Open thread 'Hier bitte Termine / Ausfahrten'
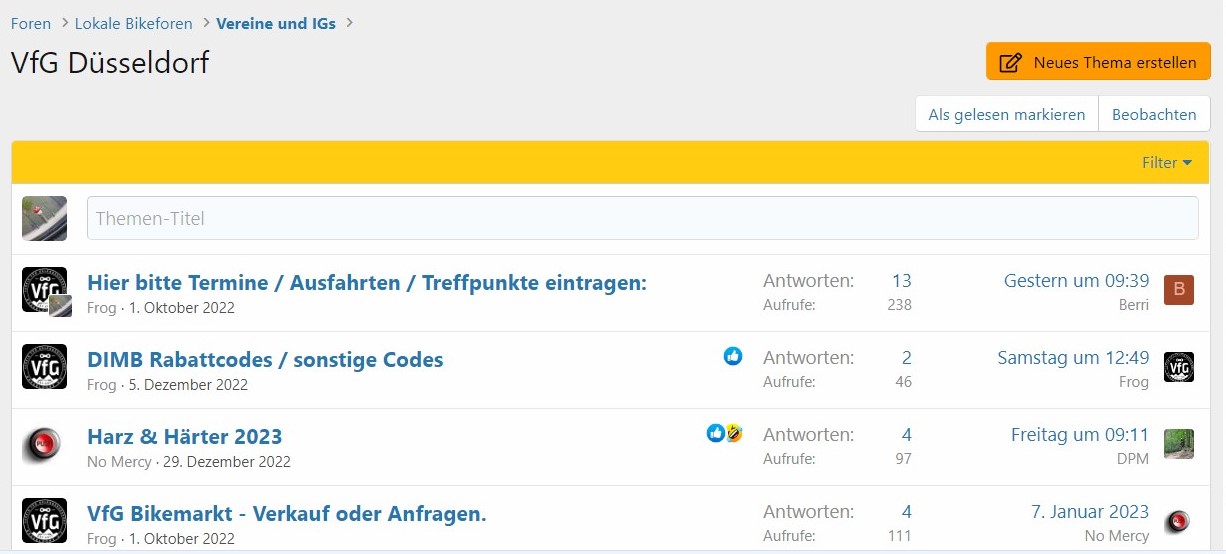Screen dimensions: 1226x554 [x=367, y=283]
